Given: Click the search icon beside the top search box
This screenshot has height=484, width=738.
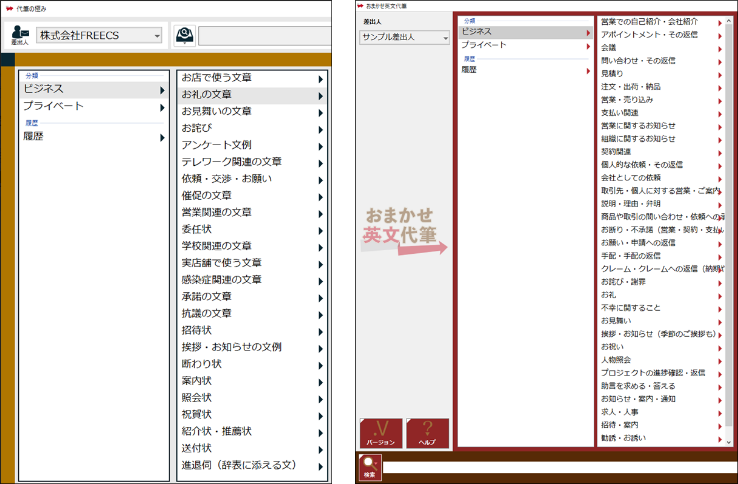Looking at the screenshot, I should click(184, 35).
